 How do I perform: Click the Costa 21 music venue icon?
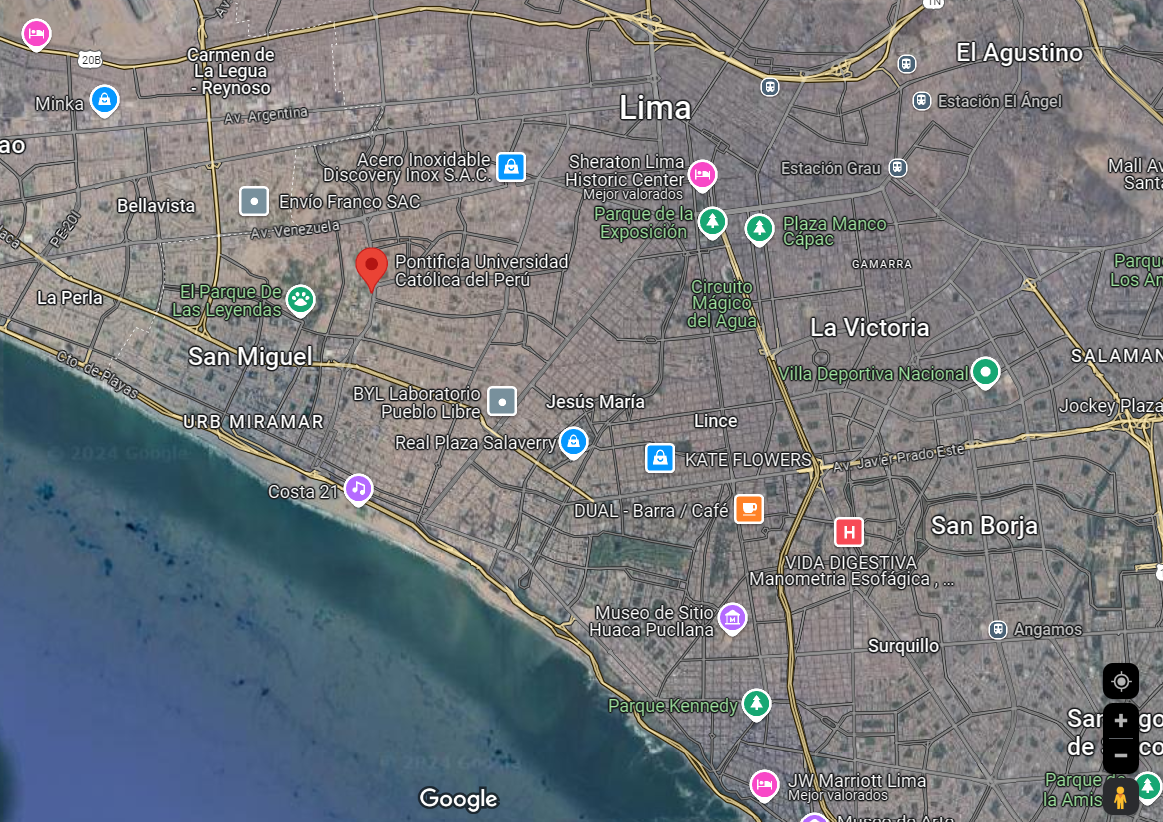358,489
